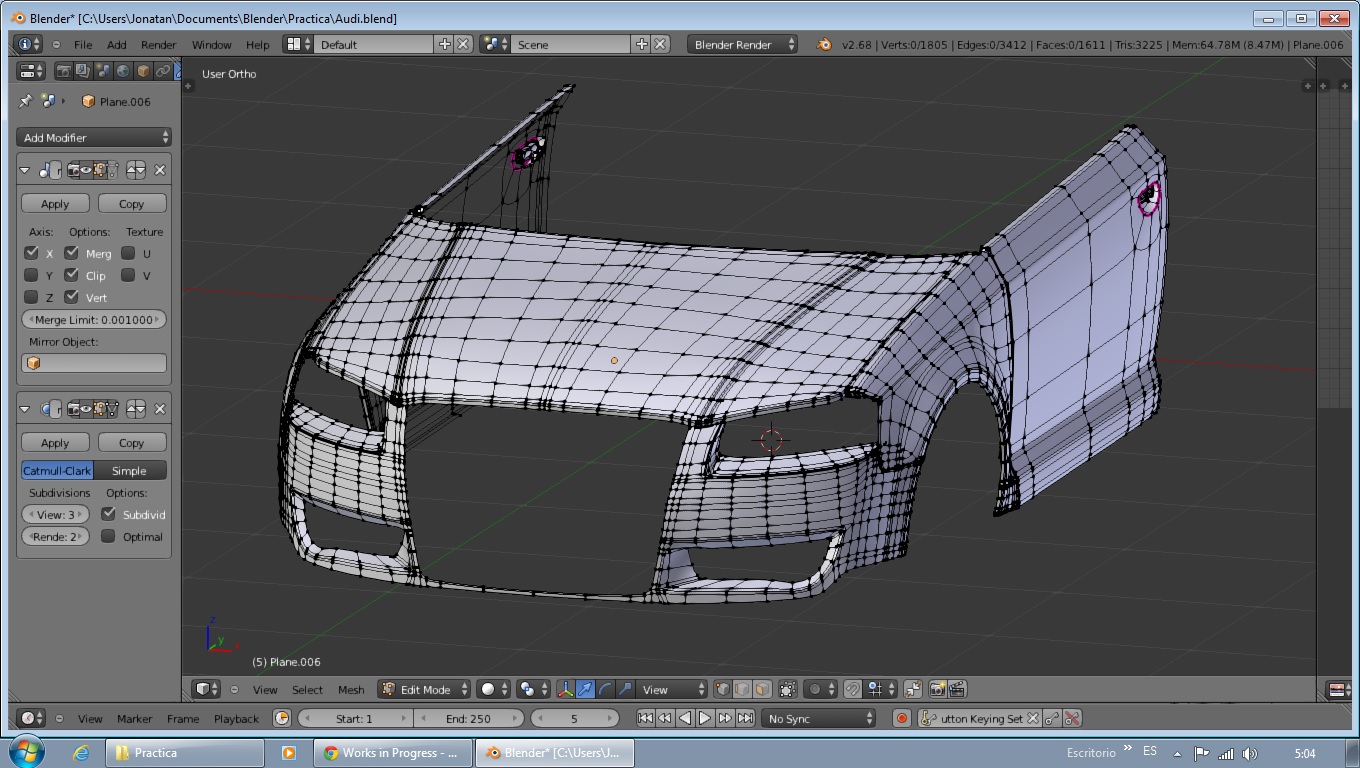The height and width of the screenshot is (768, 1360).
Task: Open the Edit Mode selector dropdown
Action: coord(424,690)
